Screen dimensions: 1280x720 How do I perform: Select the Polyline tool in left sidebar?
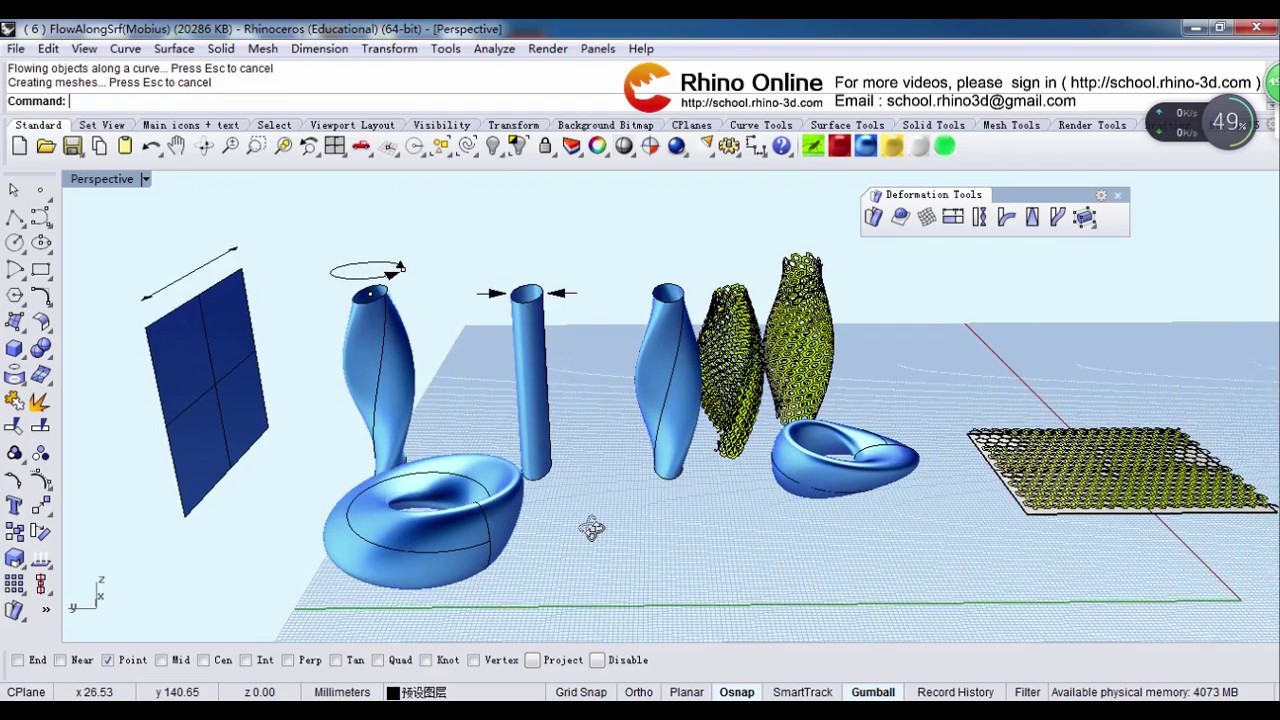(15, 216)
